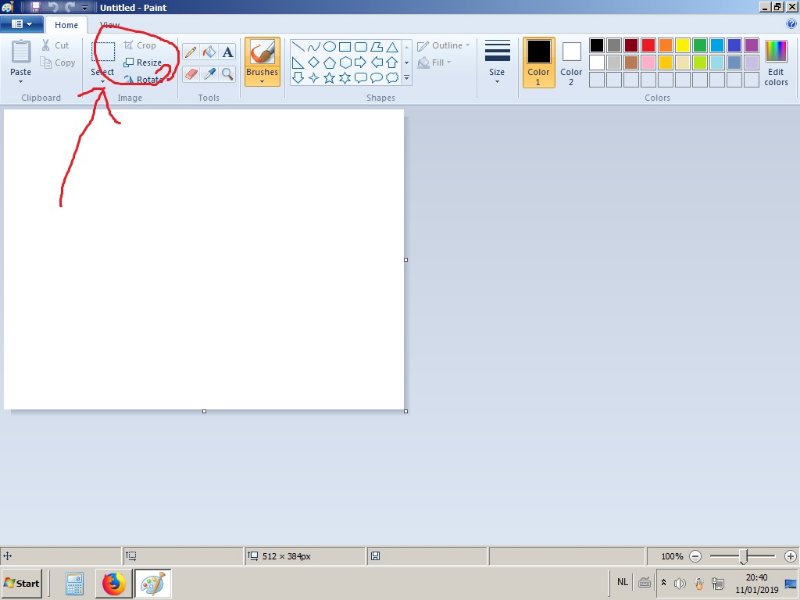Select the Fill with color bucket tool
Viewport: 800px width, 600px height.
pyautogui.click(x=209, y=52)
